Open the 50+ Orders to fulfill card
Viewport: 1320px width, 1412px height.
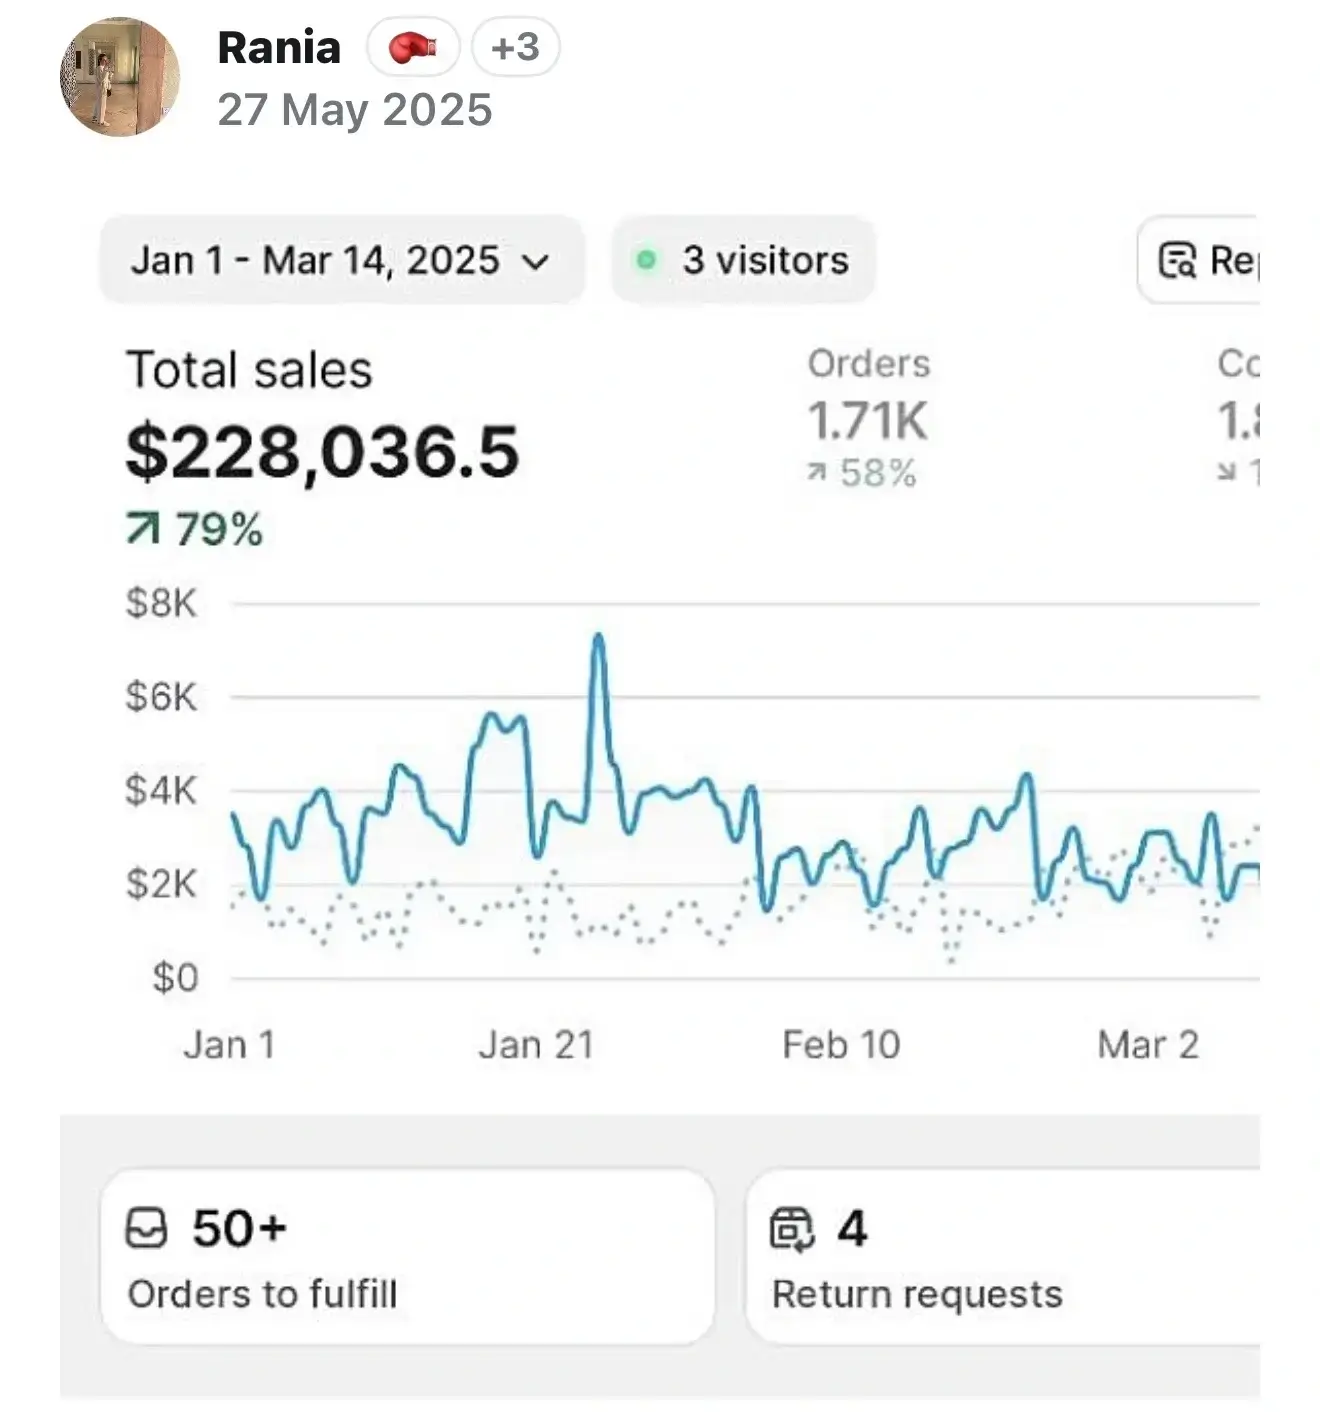point(407,1258)
